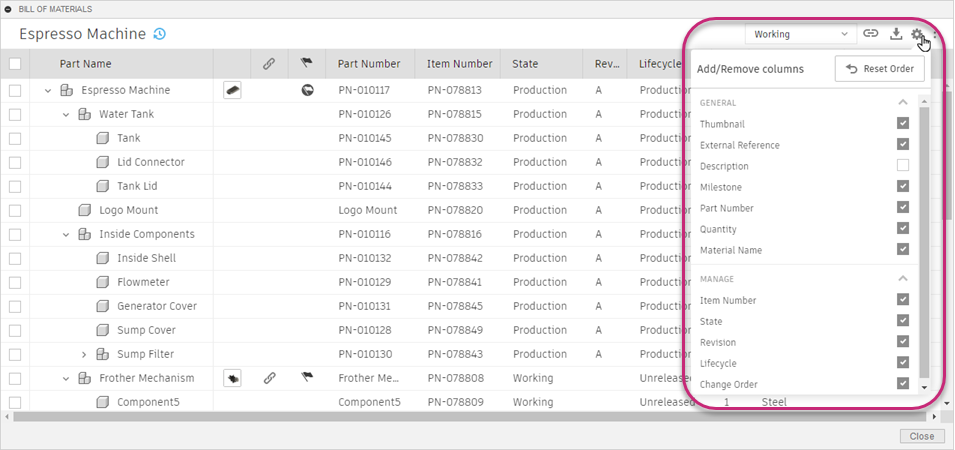The image size is (955, 450).
Task: Click the Rev... column header
Action: point(607,64)
